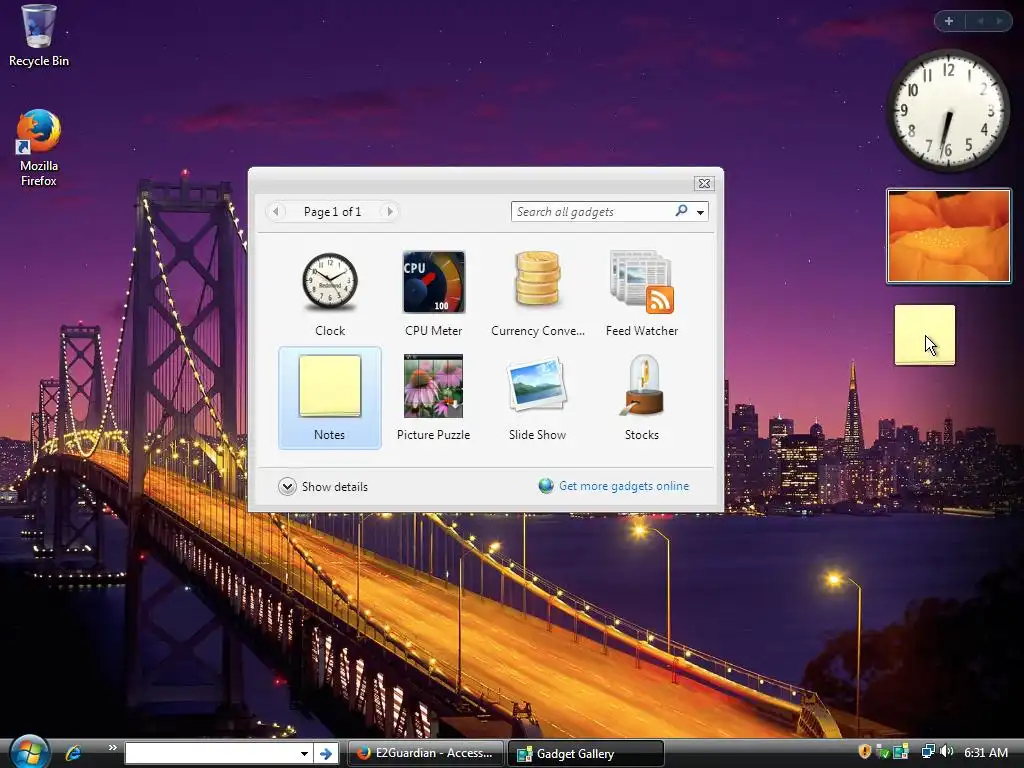Select the Clock gadget icon
This screenshot has width=1024, height=768.
click(x=330, y=282)
